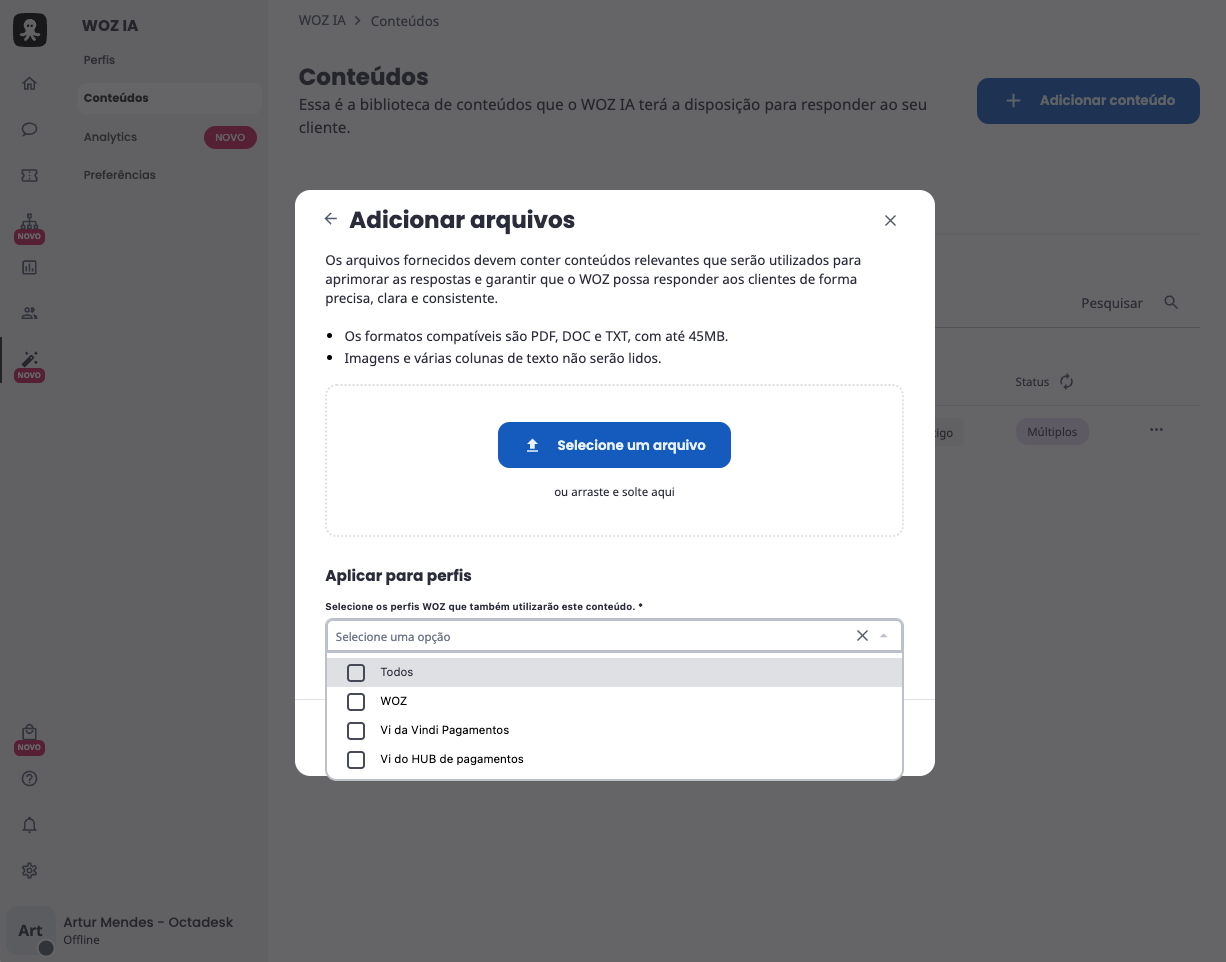This screenshot has width=1226, height=962.
Task: Go back using the modal's left arrow
Action: pos(331,219)
